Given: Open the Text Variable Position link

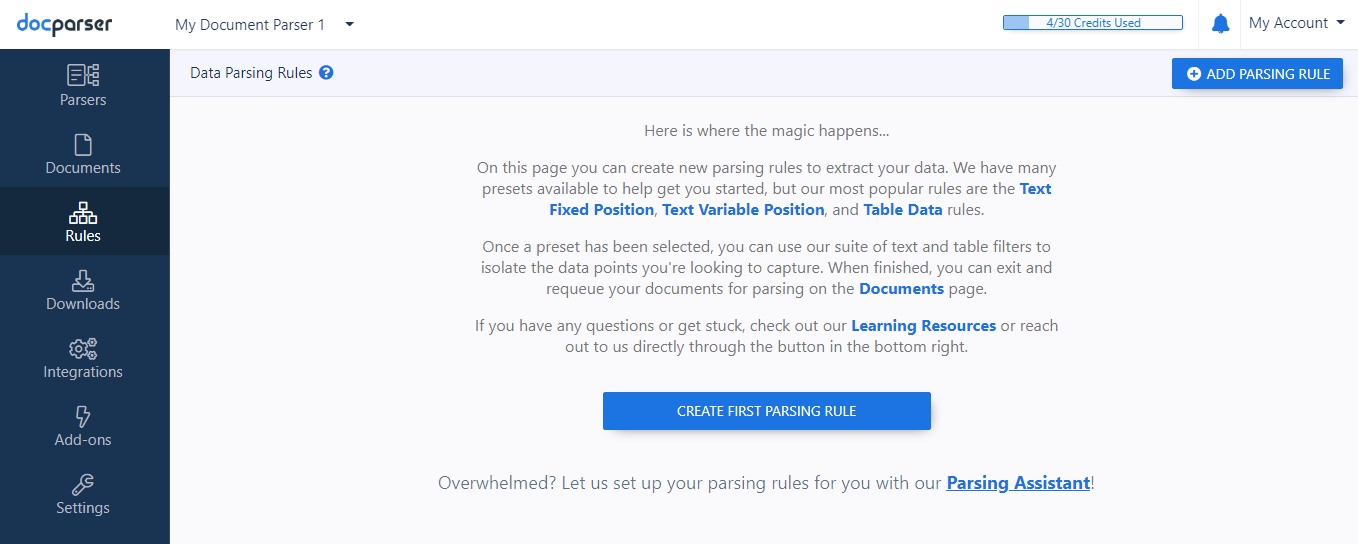Looking at the screenshot, I should 743,210.
